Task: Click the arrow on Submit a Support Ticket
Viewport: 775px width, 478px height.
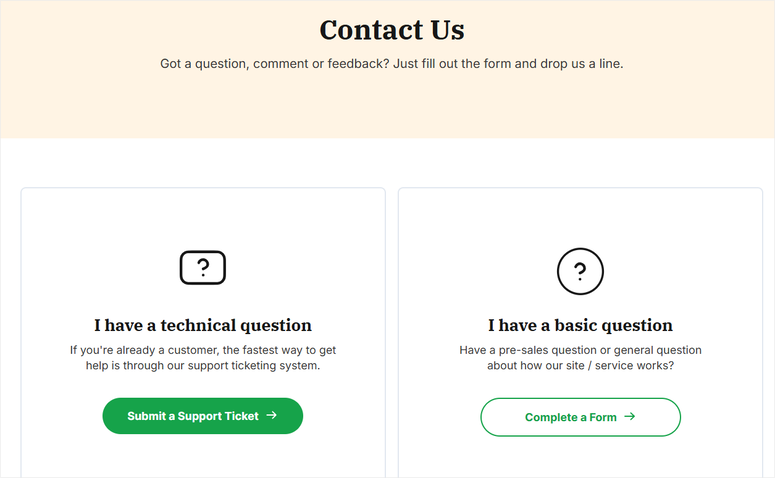Action: click(272, 416)
